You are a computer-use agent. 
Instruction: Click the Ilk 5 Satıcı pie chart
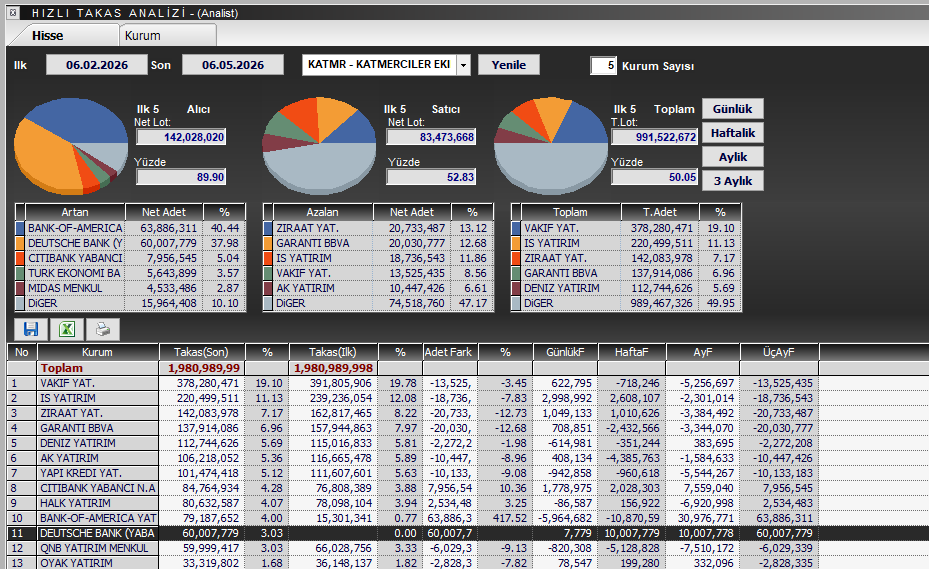tap(319, 147)
